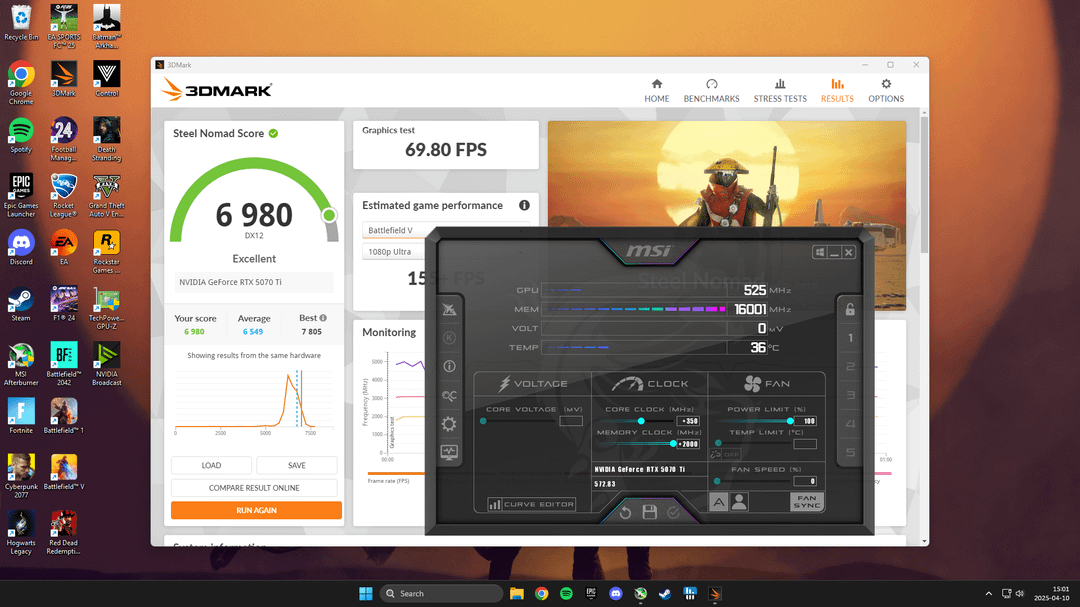Open Steam desktop shortcut
The height and width of the screenshot is (607, 1080).
point(21,304)
